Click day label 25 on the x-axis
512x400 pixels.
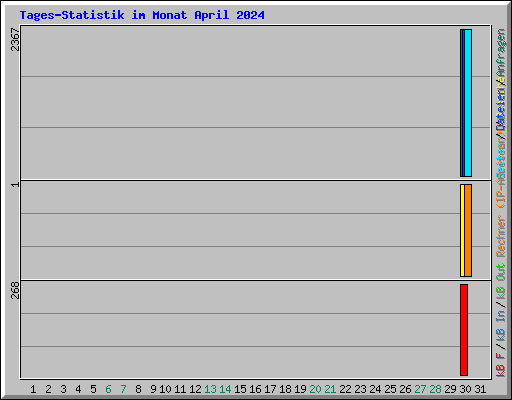tap(390, 389)
